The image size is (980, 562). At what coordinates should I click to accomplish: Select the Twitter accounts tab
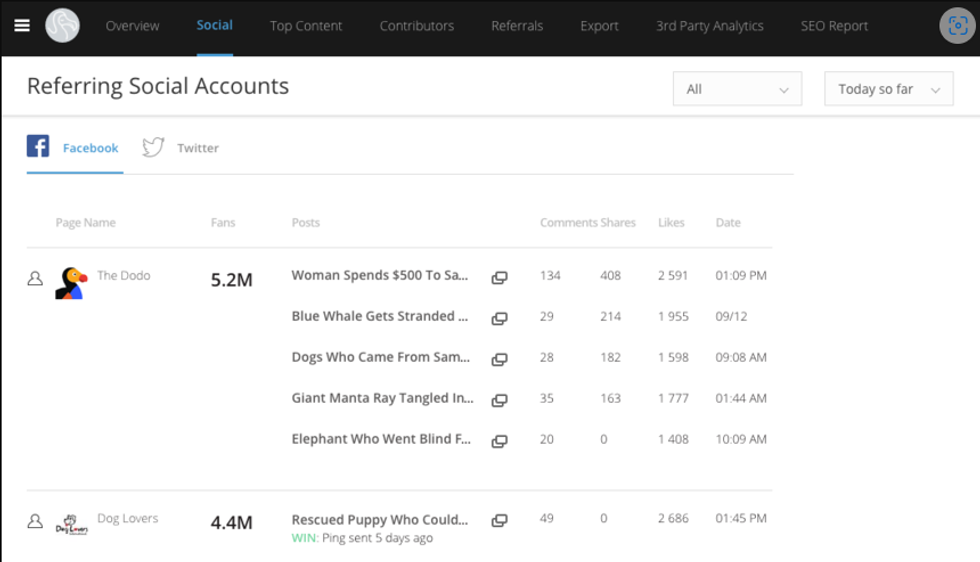coord(197,148)
